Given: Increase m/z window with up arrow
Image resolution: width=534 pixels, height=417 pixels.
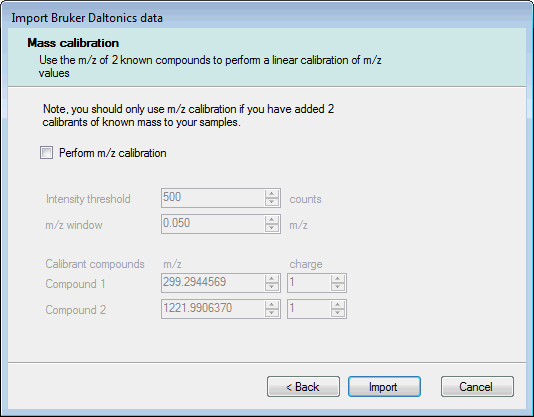Looking at the screenshot, I should pyautogui.click(x=272, y=219).
